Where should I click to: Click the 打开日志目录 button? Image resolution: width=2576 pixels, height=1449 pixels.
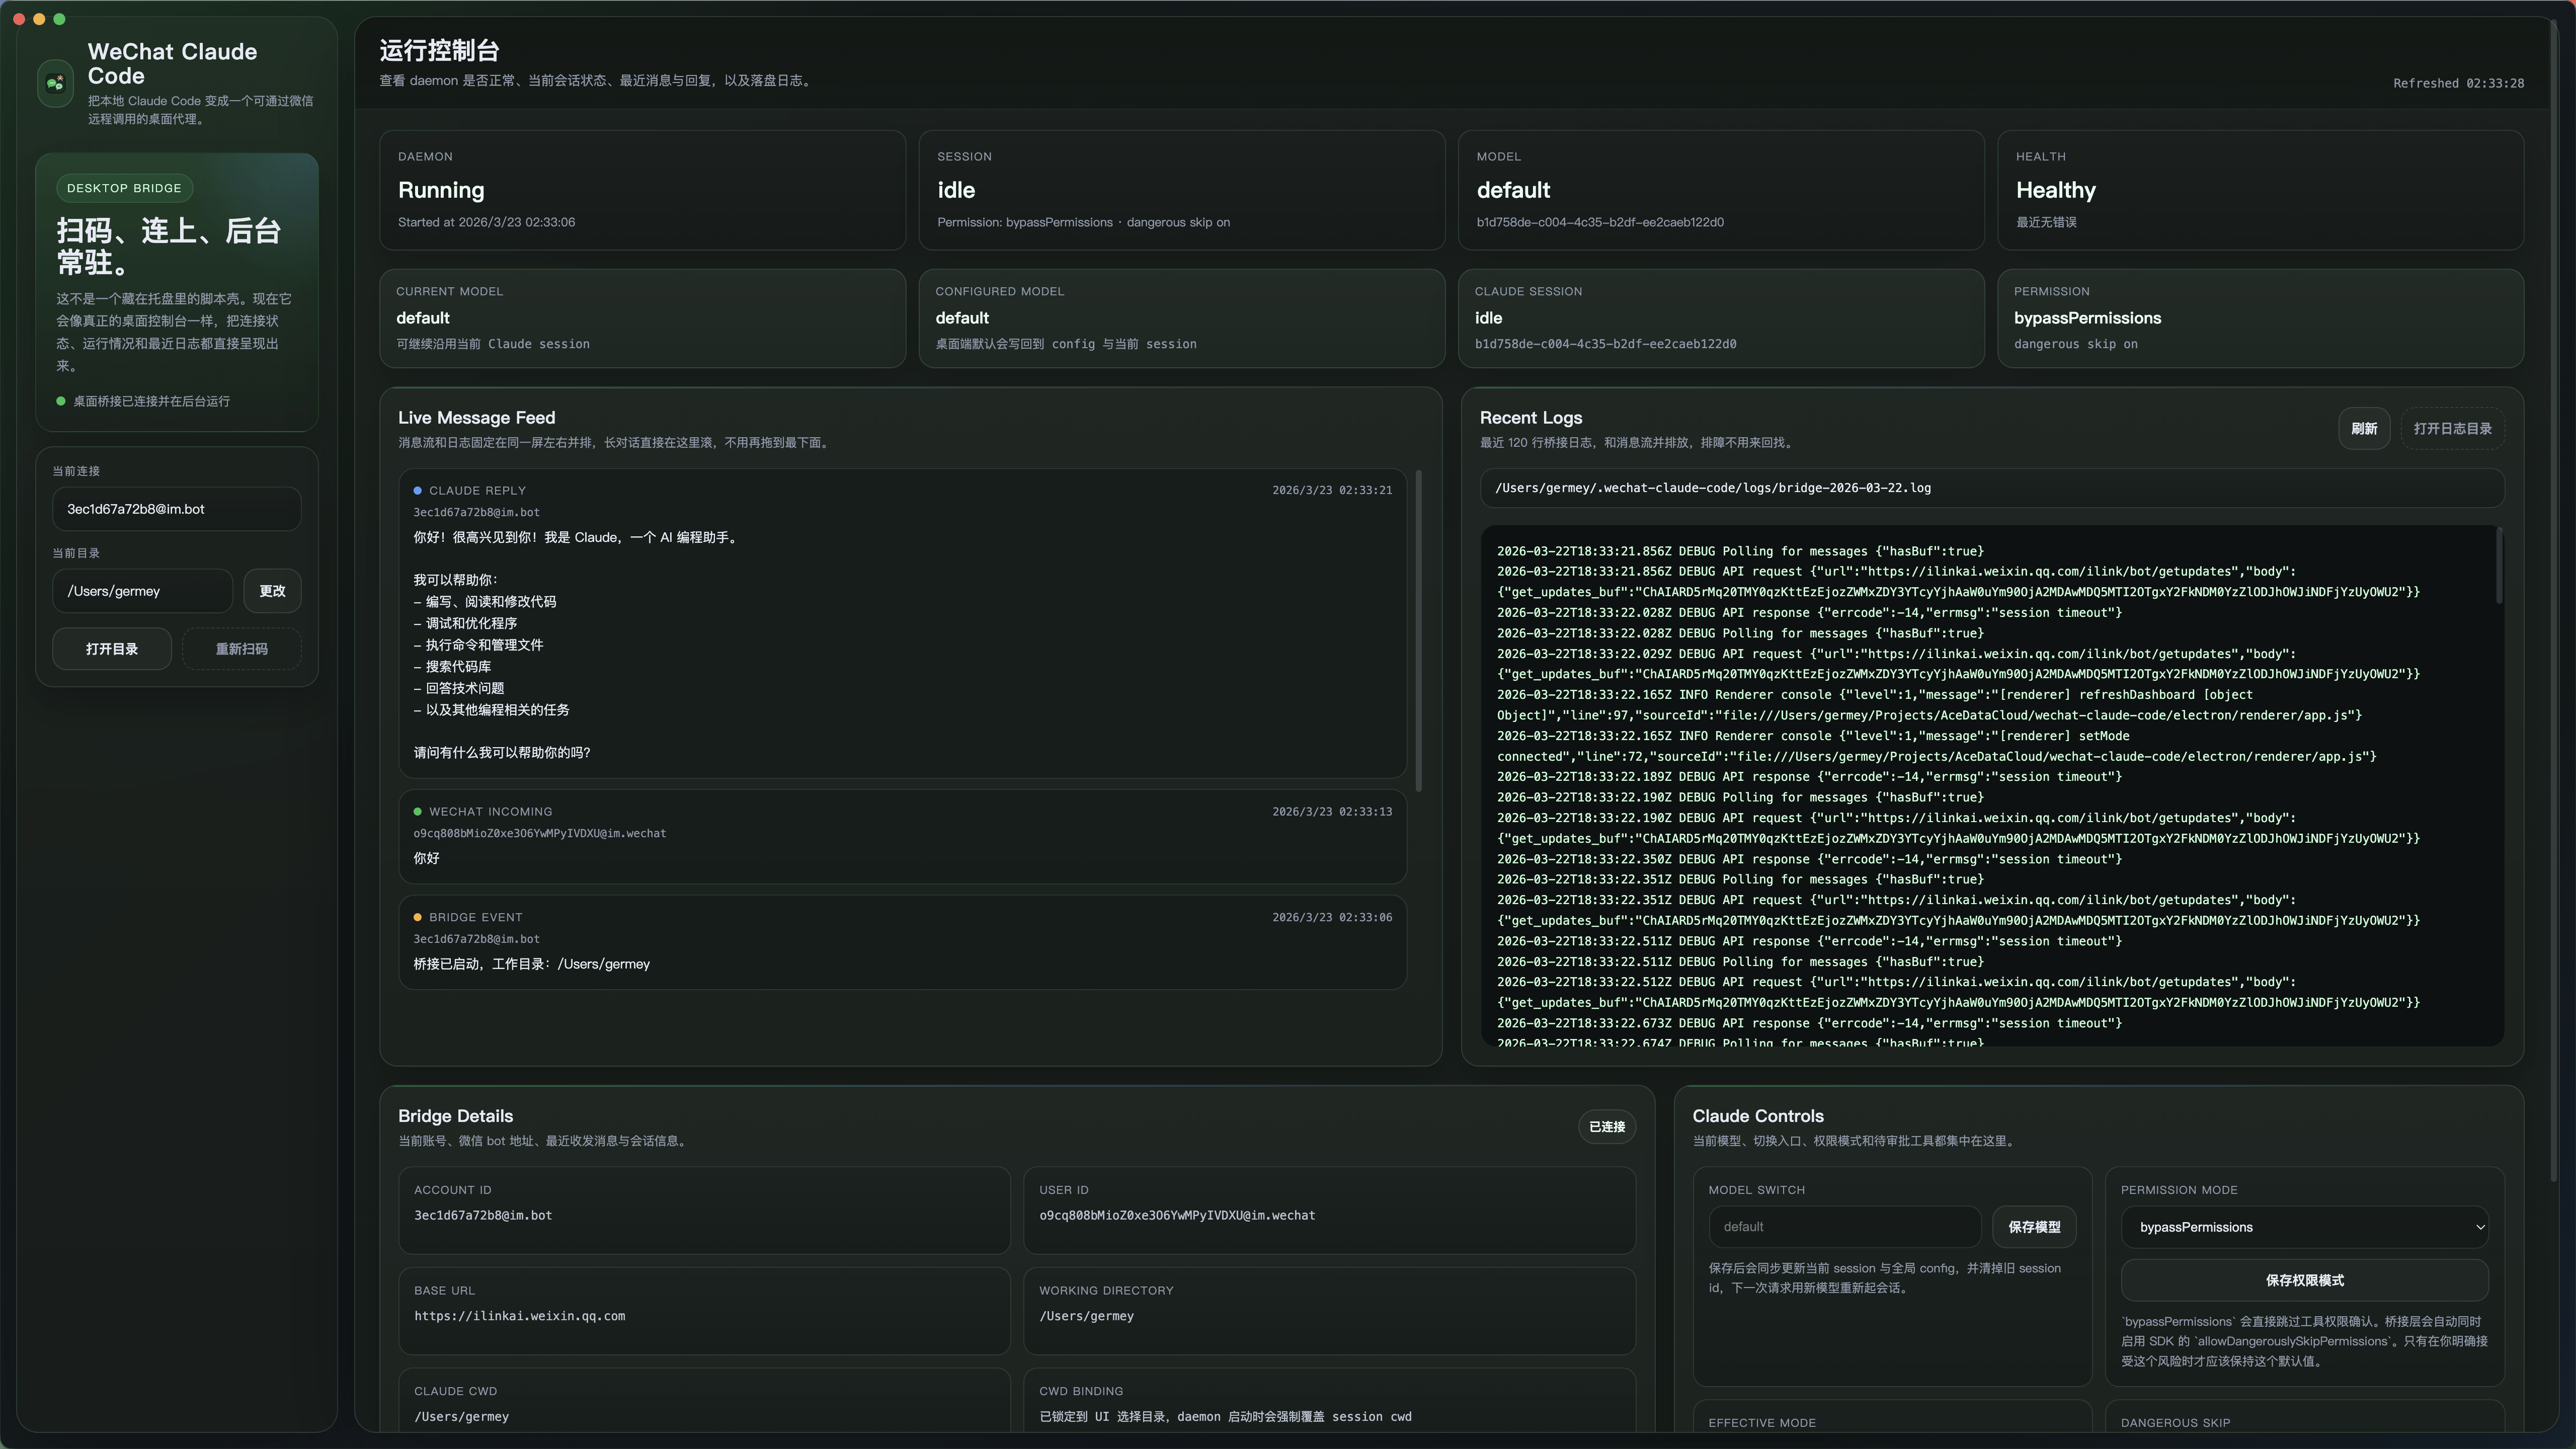2452,429
